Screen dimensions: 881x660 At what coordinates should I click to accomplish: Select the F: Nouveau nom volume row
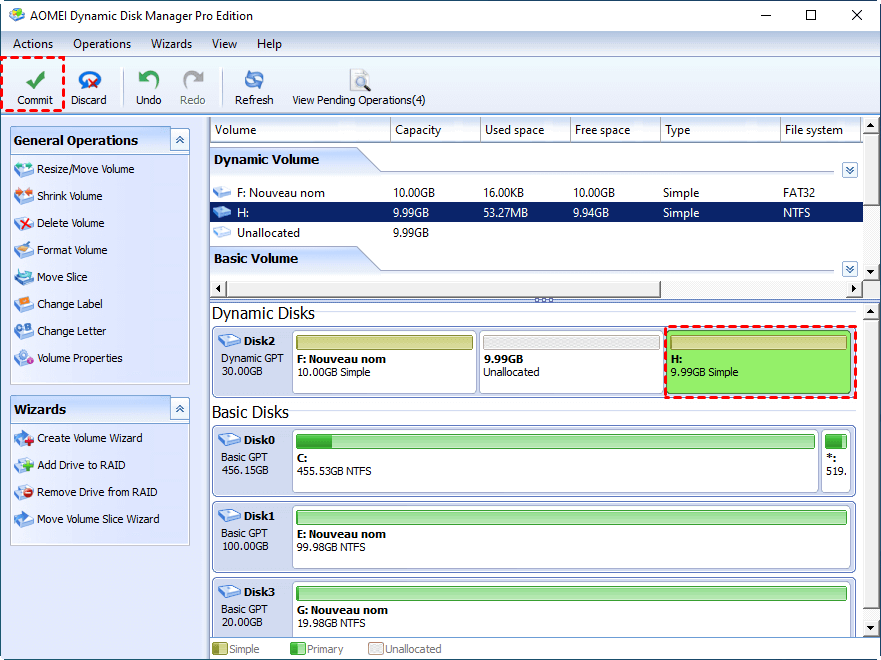(280, 193)
